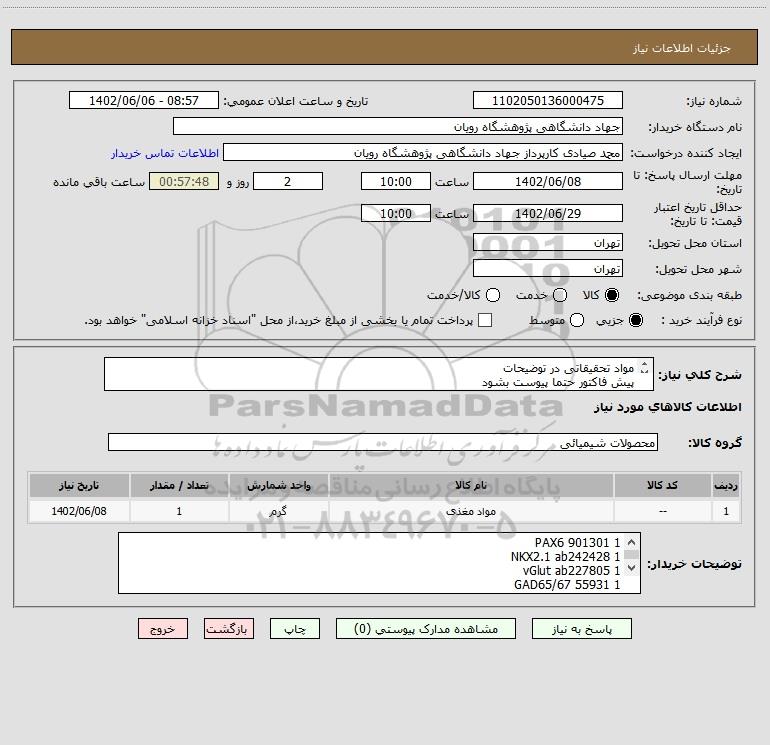Toggle the اسناد خزانه اسلامی payment checkbox
This screenshot has height=745, width=770.
pos(485,320)
